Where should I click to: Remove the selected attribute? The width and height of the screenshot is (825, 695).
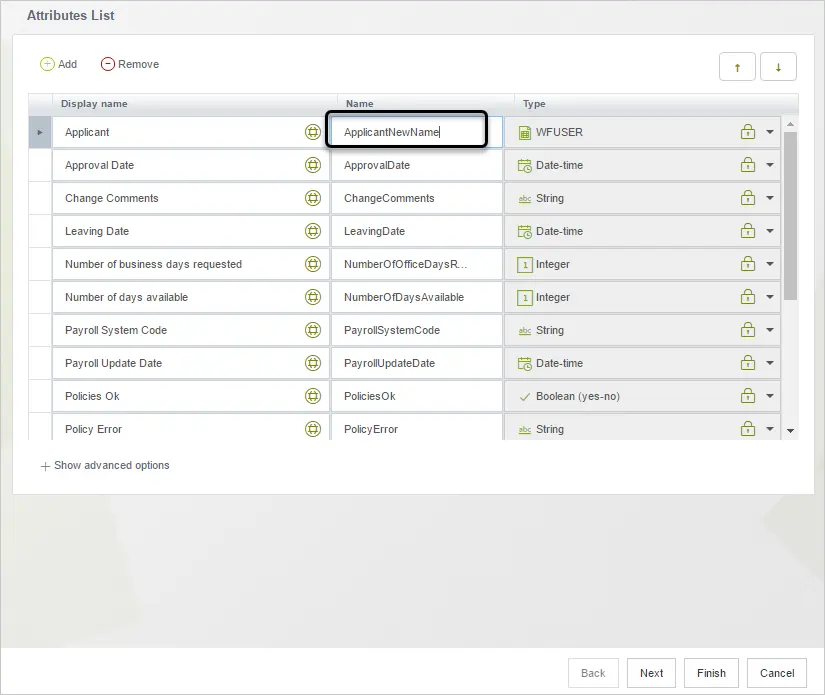(130, 64)
